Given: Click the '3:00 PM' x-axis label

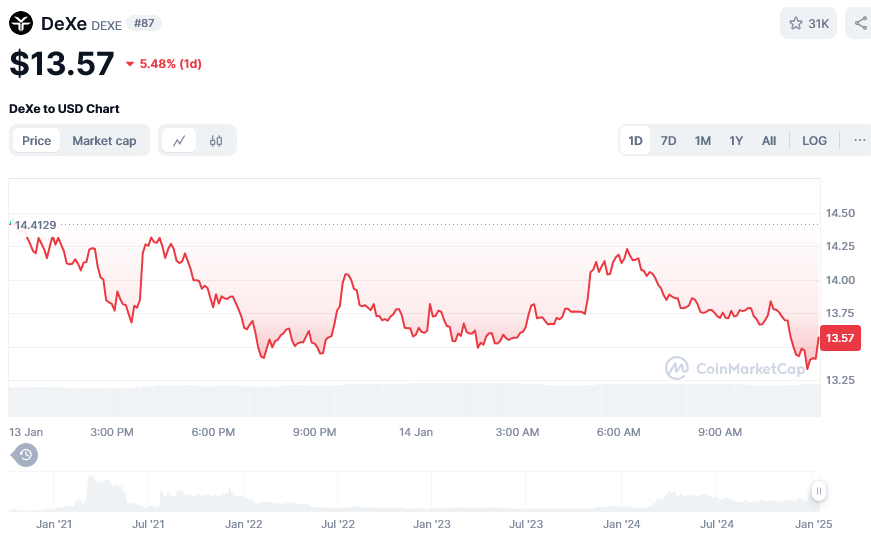Looking at the screenshot, I should click(x=112, y=432).
